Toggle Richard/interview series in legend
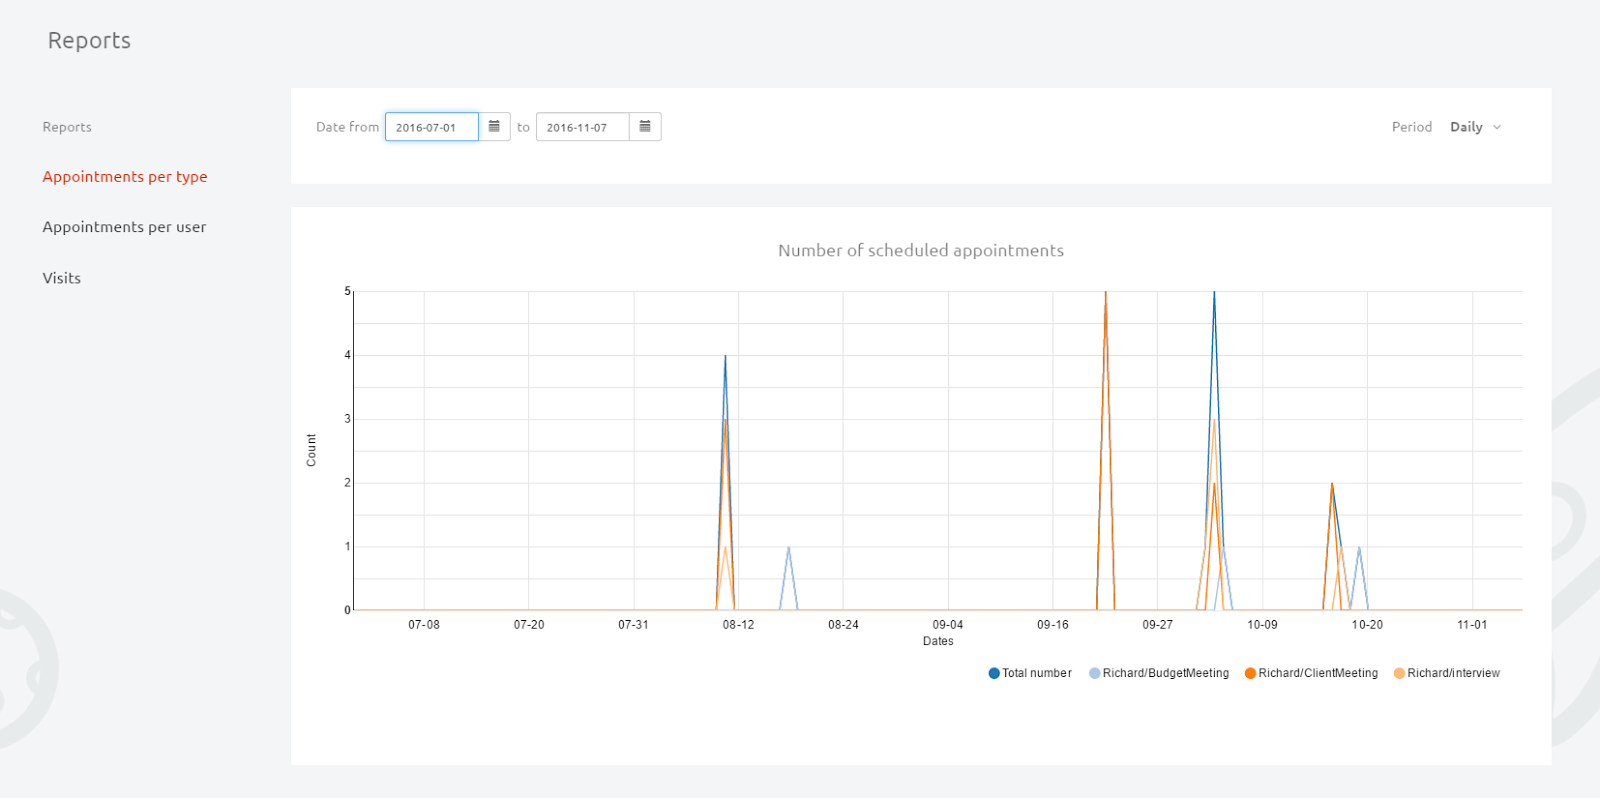This screenshot has width=1600, height=798. [1447, 673]
